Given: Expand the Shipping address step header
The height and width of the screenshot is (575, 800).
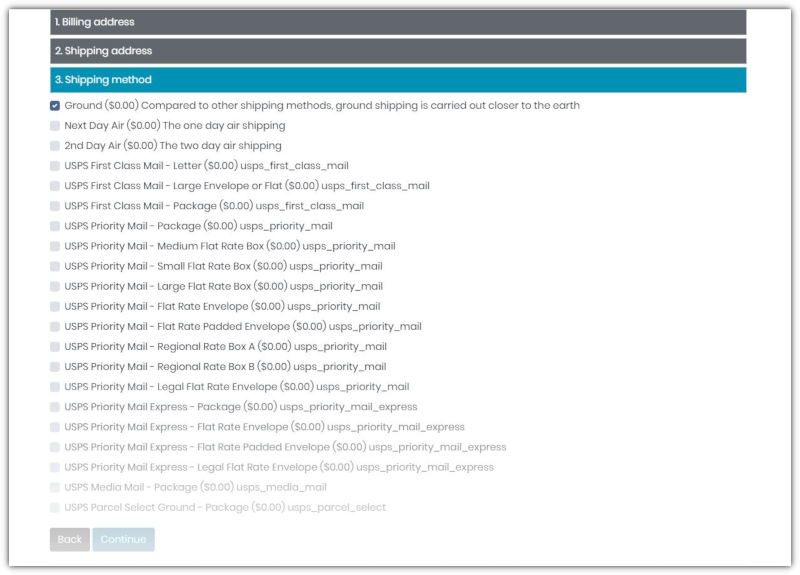Looking at the screenshot, I should point(398,51).
